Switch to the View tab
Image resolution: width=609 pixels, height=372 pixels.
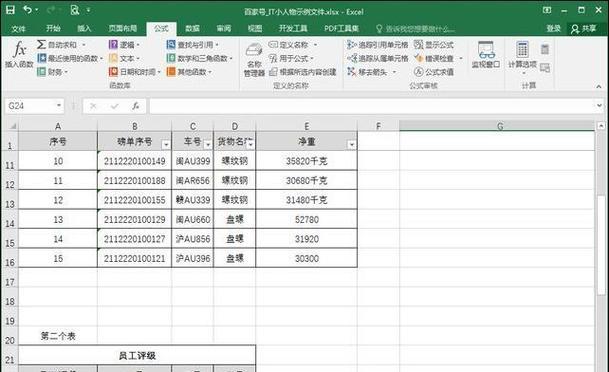pyautogui.click(x=255, y=28)
